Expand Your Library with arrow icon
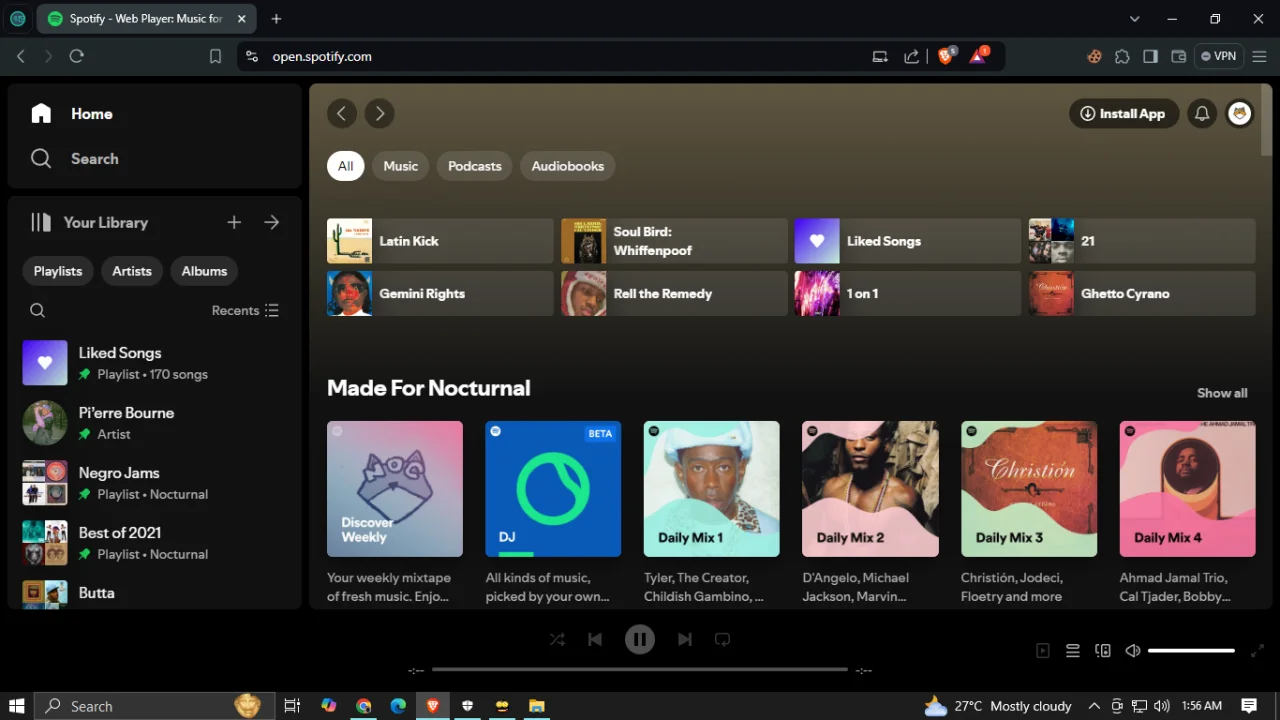 pyautogui.click(x=272, y=223)
